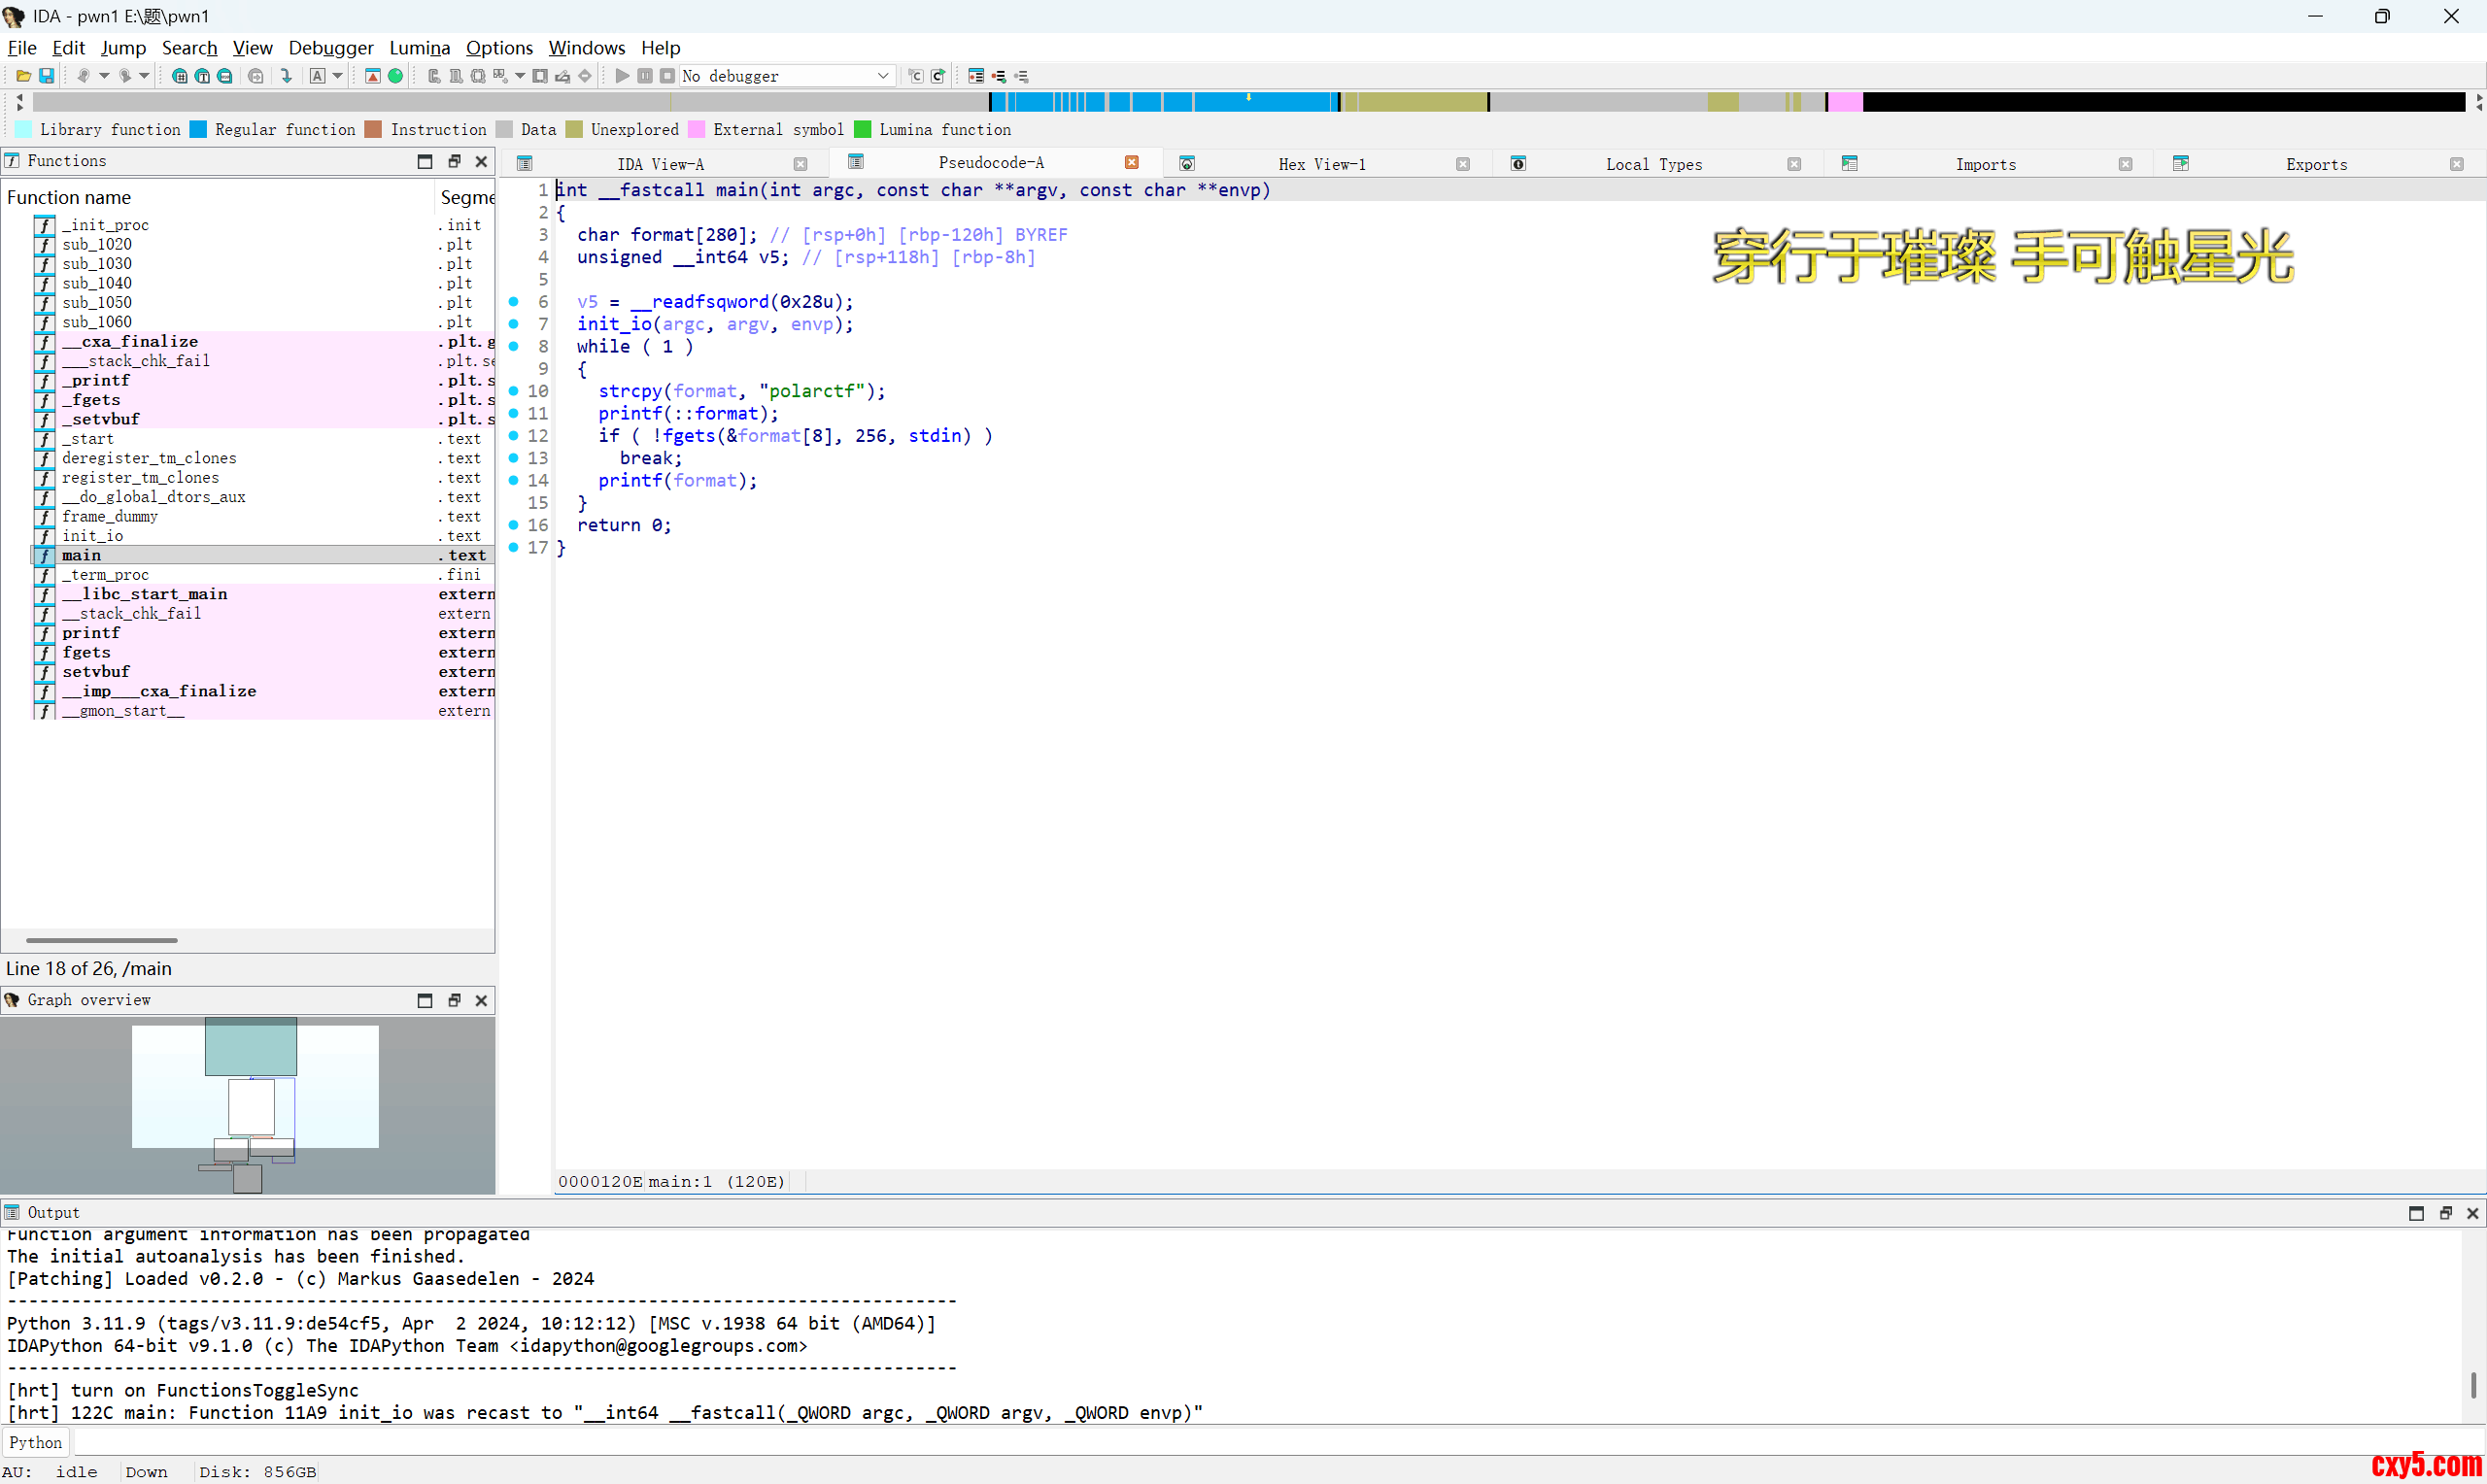The width and height of the screenshot is (2487, 1484).
Task: Toggle breakpoint dot on line 6
Action: coord(513,301)
